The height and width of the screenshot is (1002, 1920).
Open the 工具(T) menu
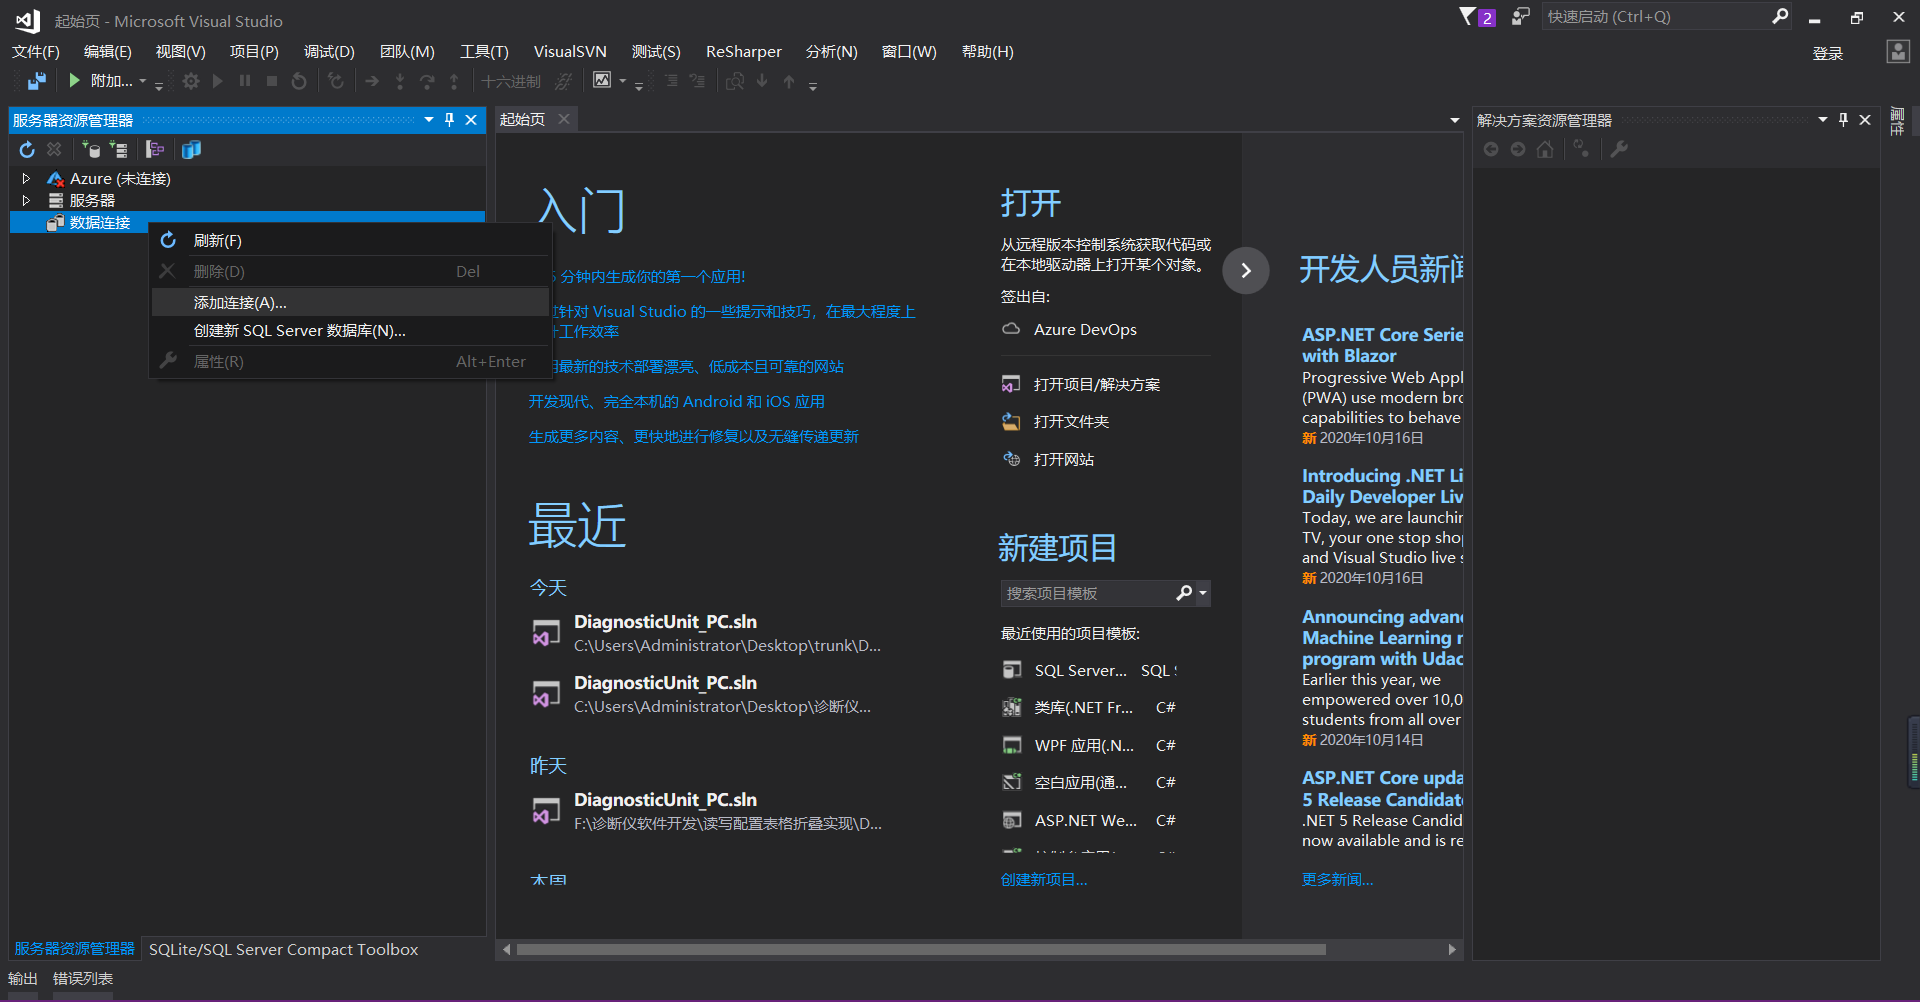click(x=484, y=52)
